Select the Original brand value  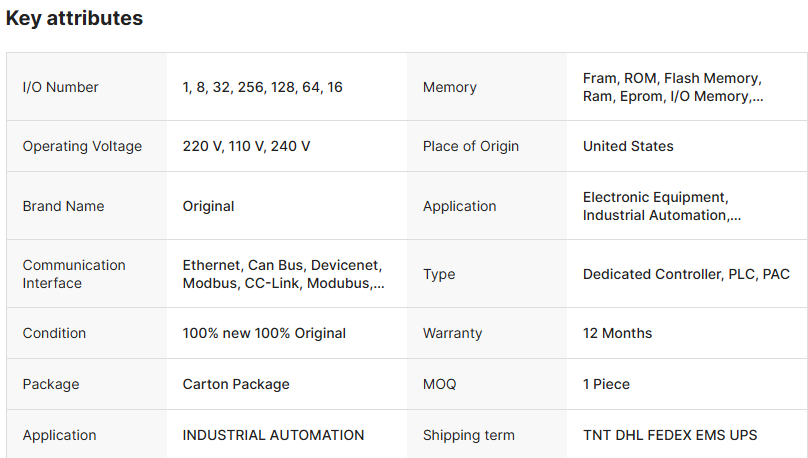(208, 206)
